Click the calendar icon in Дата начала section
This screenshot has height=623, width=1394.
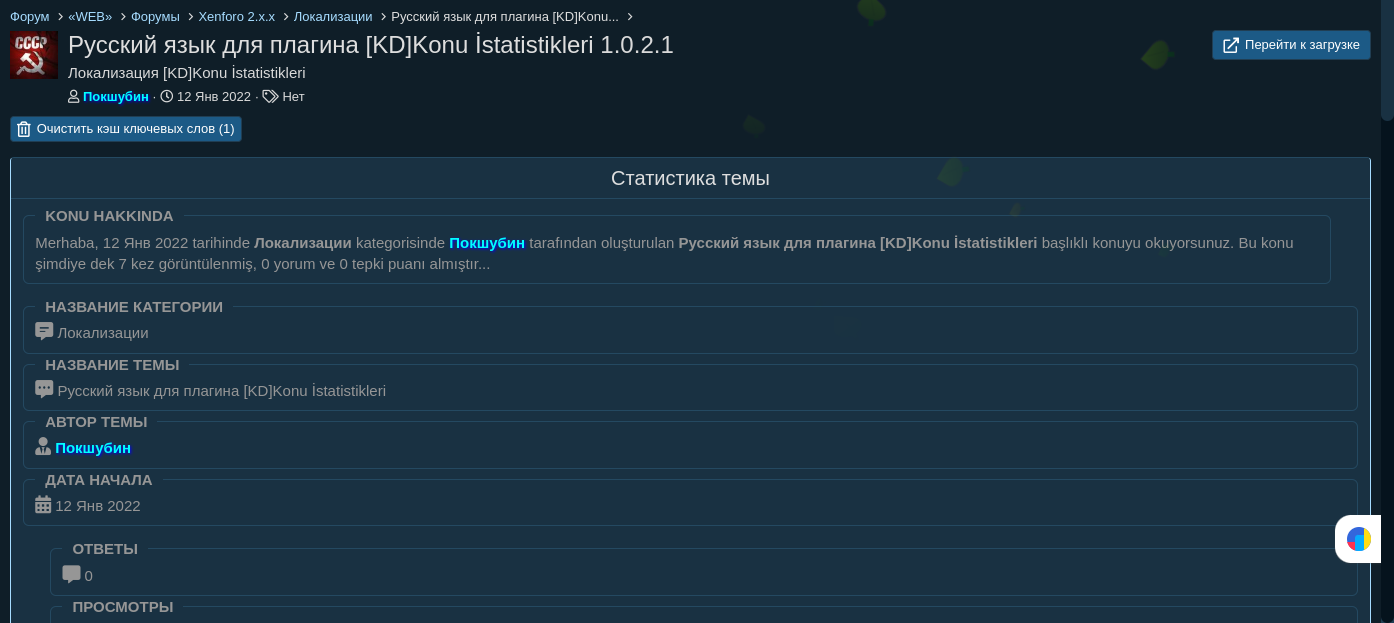[x=43, y=505]
